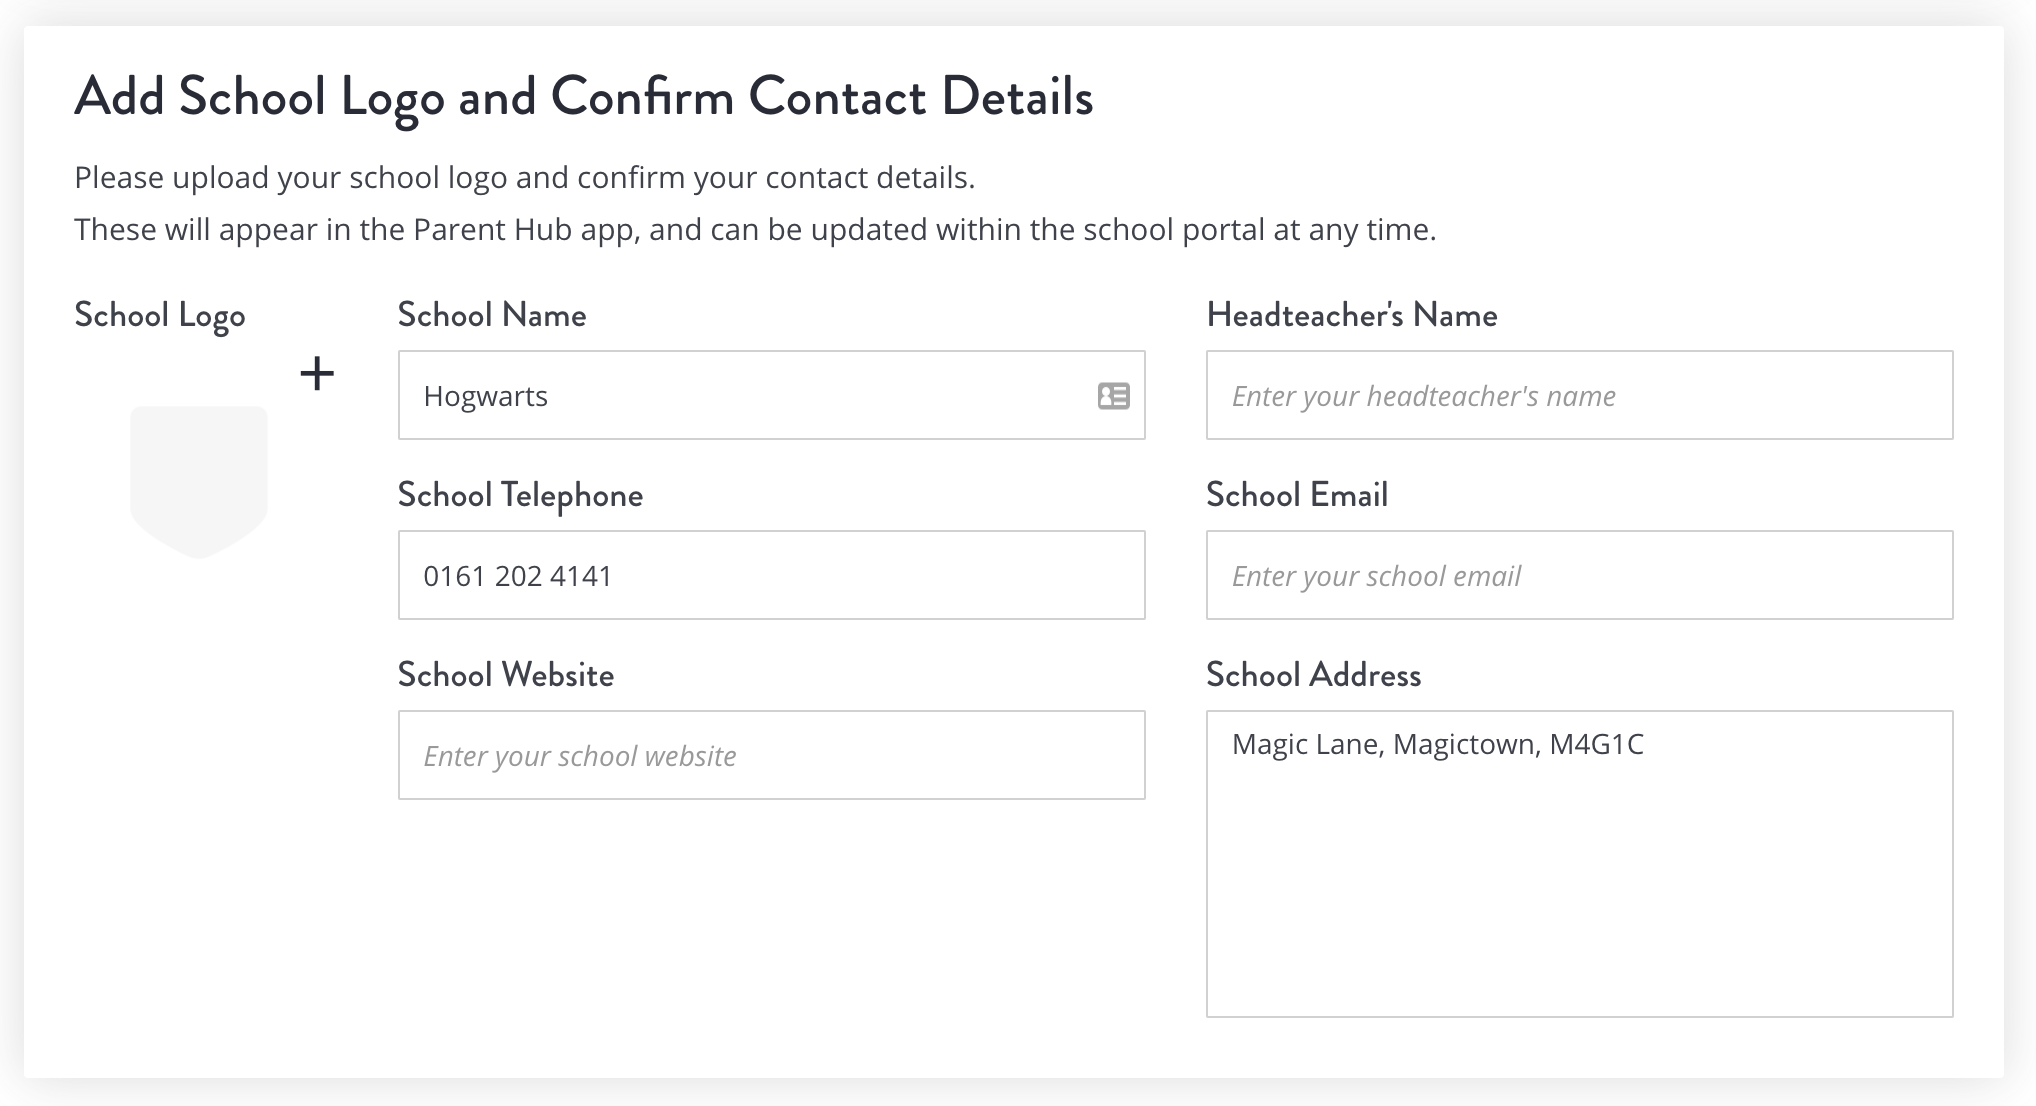This screenshot has width=2036, height=1106.
Task: Click the 'These will appear in the Parent Hub' text
Action: click(755, 230)
